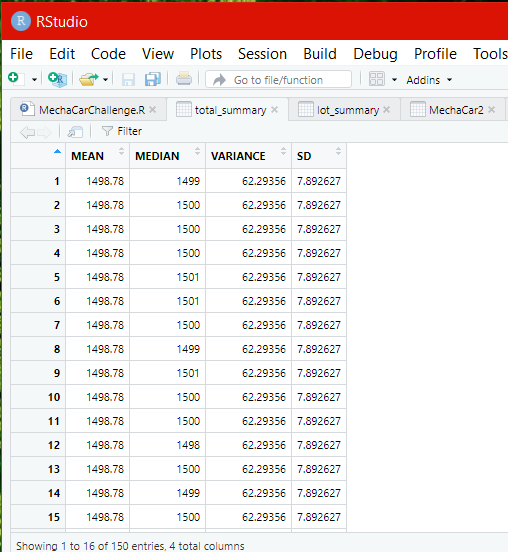This screenshot has width=508, height=552.
Task: Select row 1 MEDIAN cell 1499
Action: [x=168, y=181]
